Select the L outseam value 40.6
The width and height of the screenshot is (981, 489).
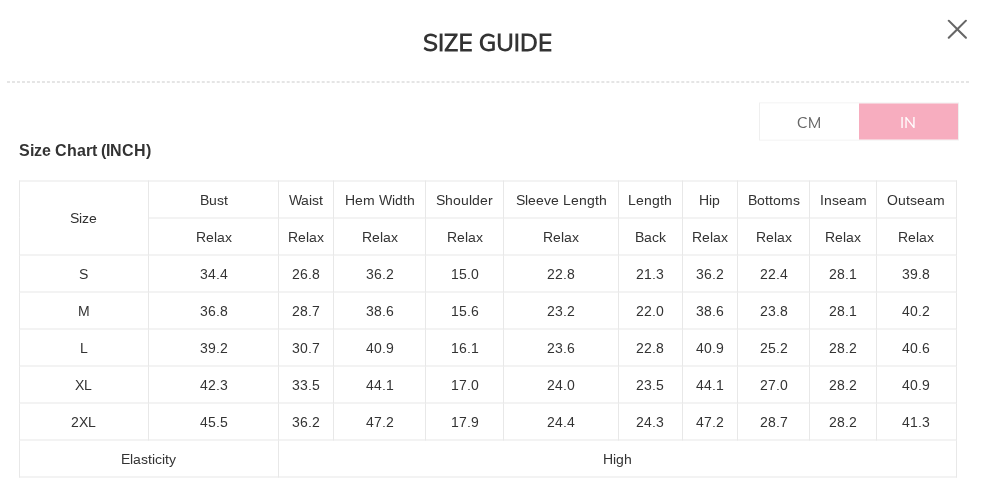click(916, 348)
